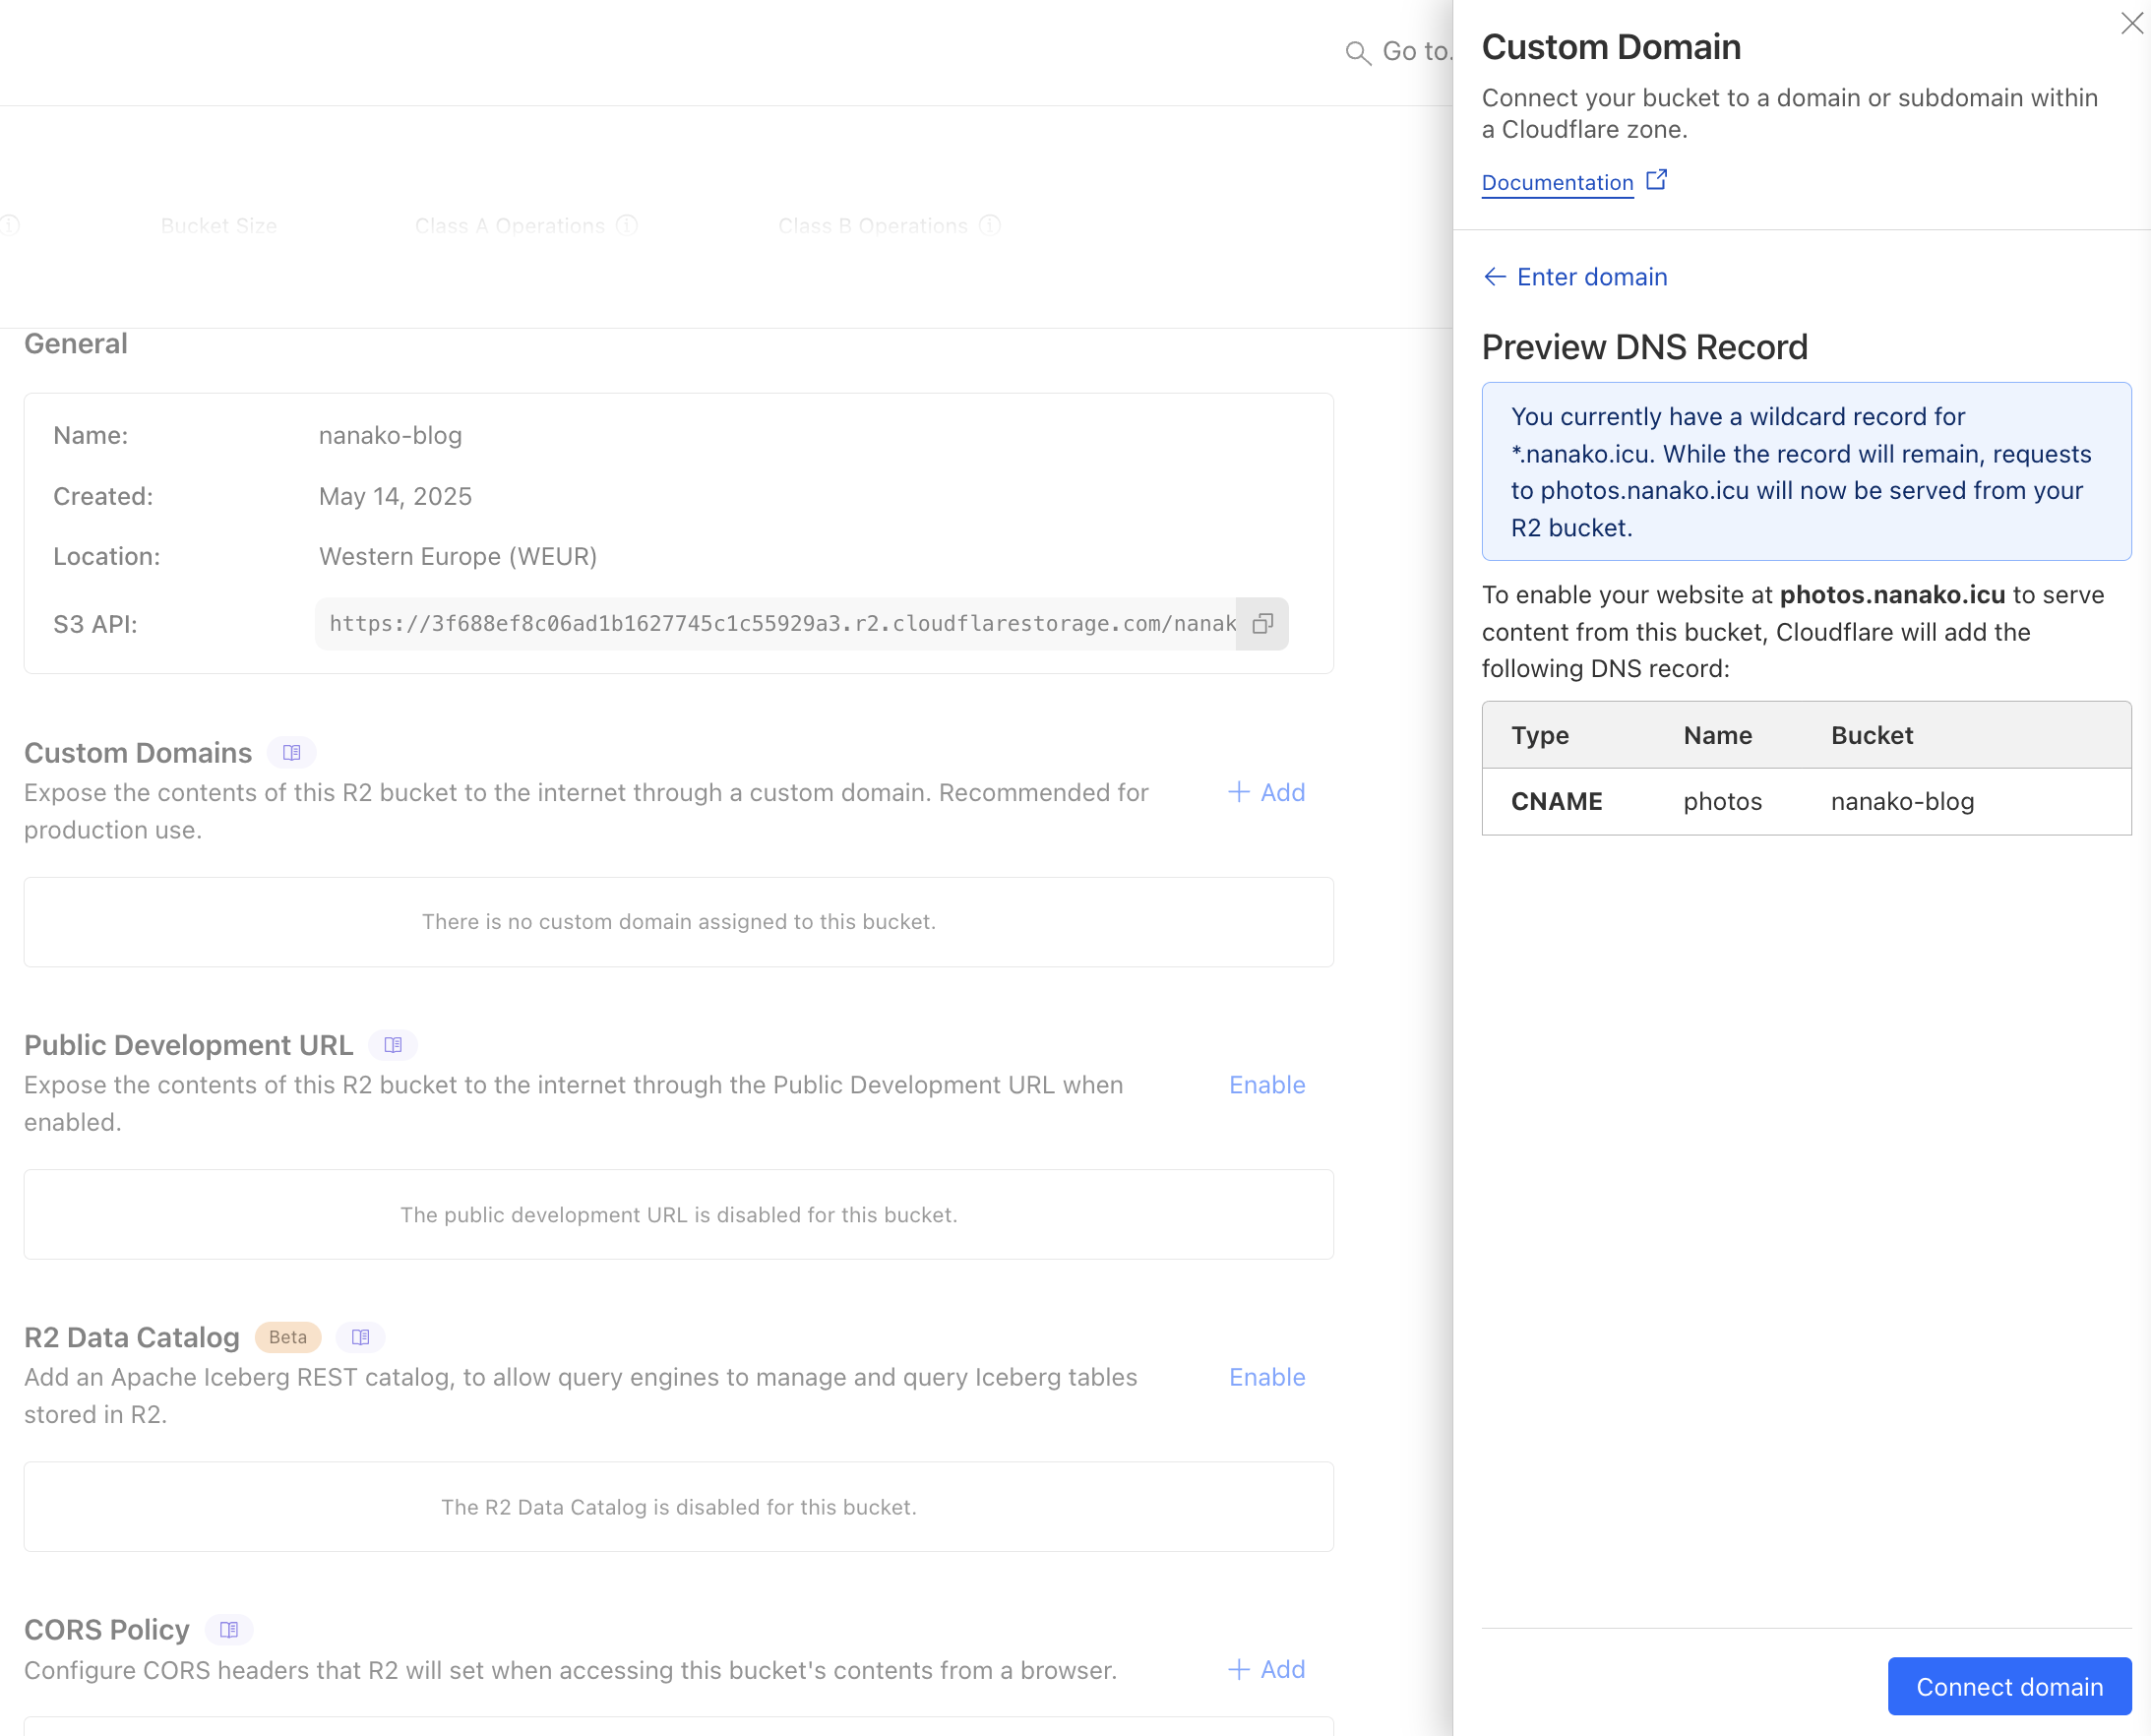Click the Connect domain button
The height and width of the screenshot is (1736, 2151).
pos(2008,1686)
